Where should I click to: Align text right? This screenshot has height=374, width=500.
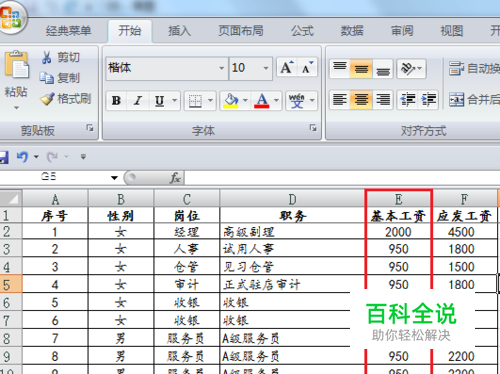383,99
